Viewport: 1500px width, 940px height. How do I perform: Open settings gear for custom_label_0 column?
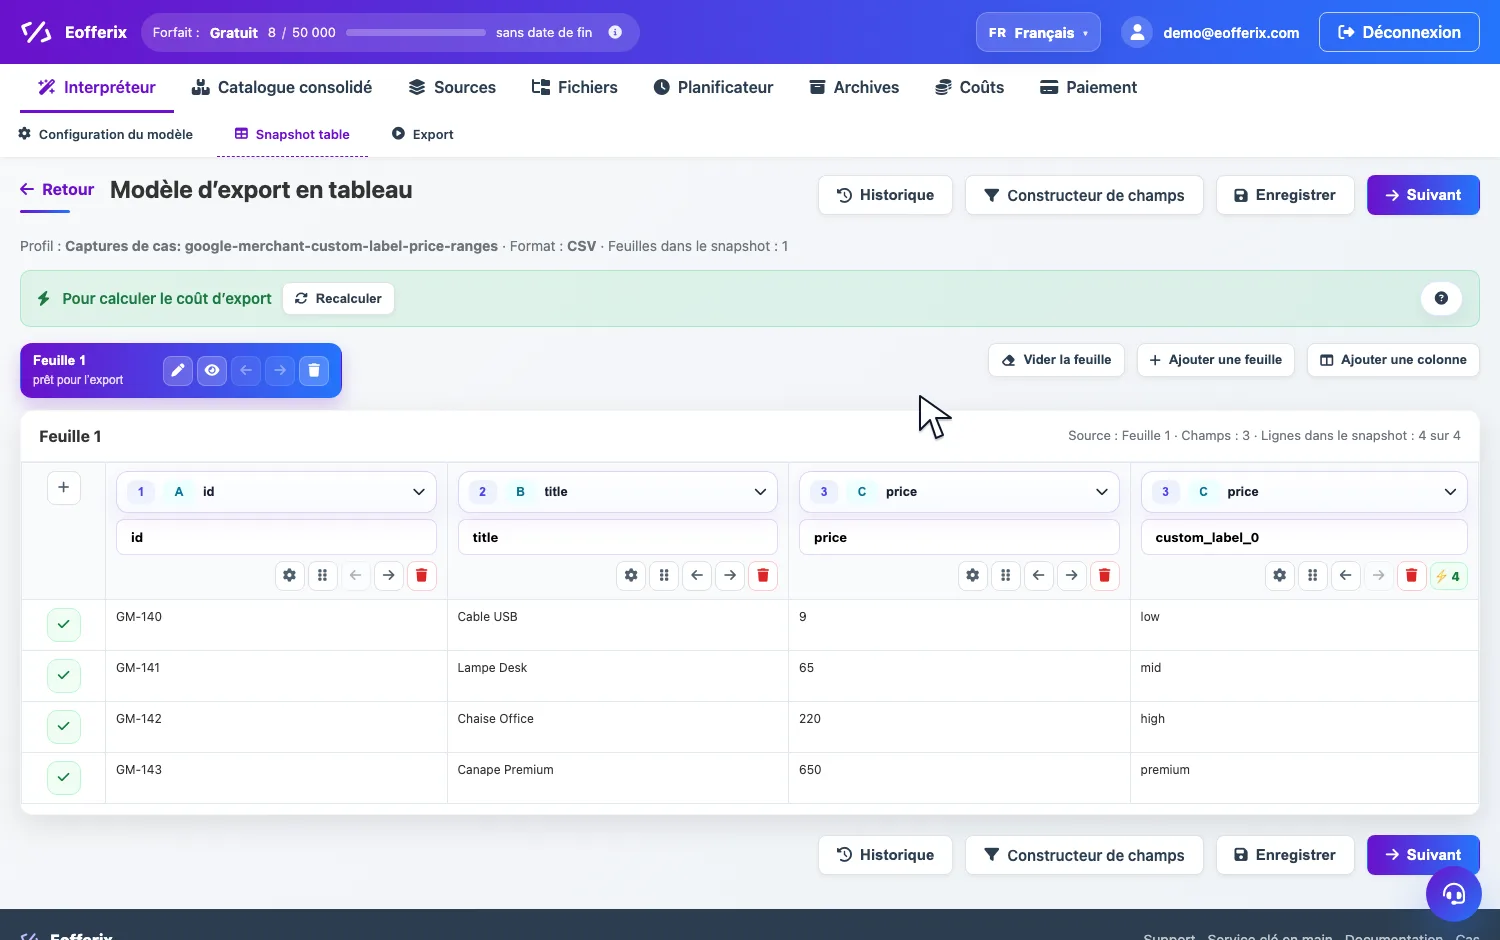[1279, 575]
